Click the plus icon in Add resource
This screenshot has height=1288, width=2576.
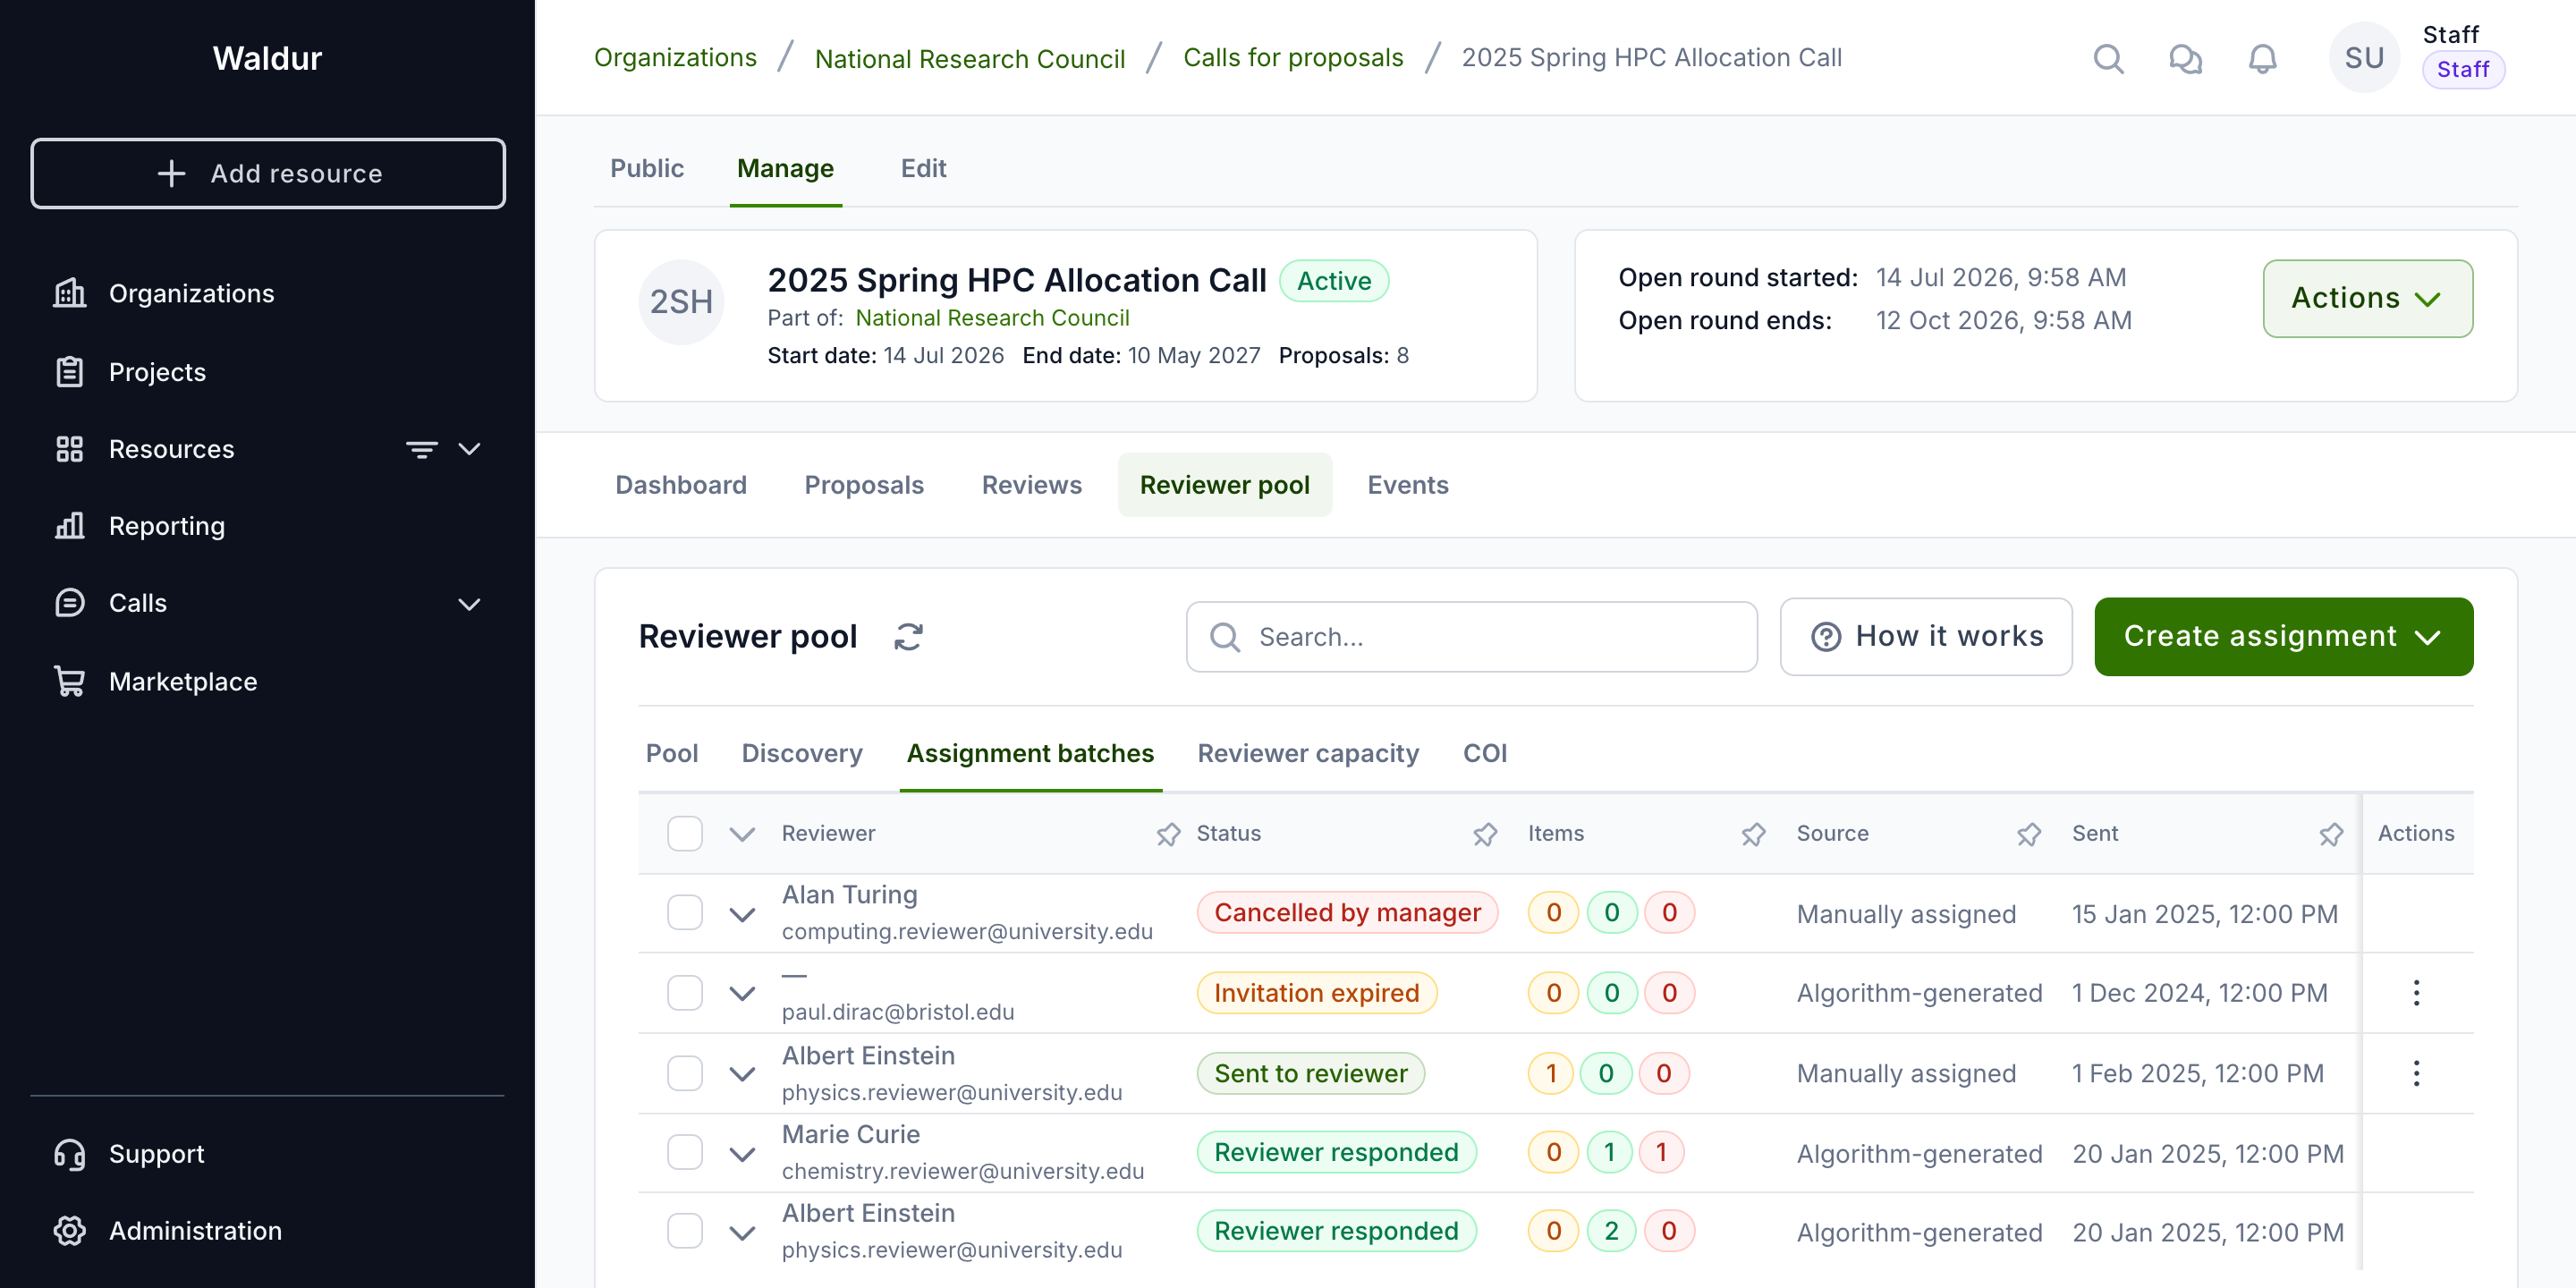[171, 174]
